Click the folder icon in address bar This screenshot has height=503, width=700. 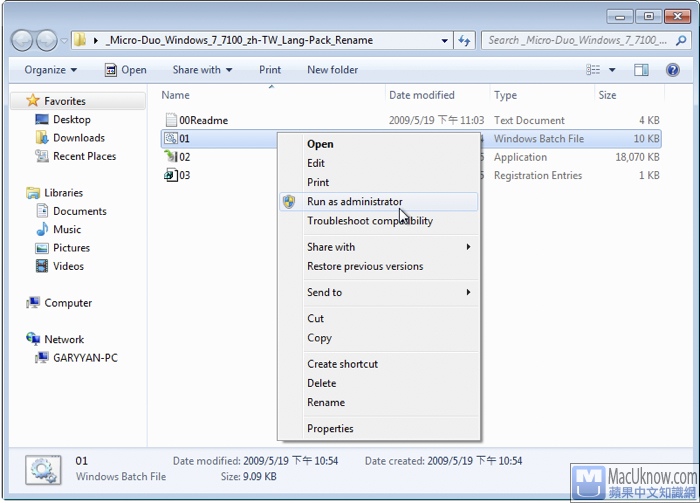tap(80, 40)
